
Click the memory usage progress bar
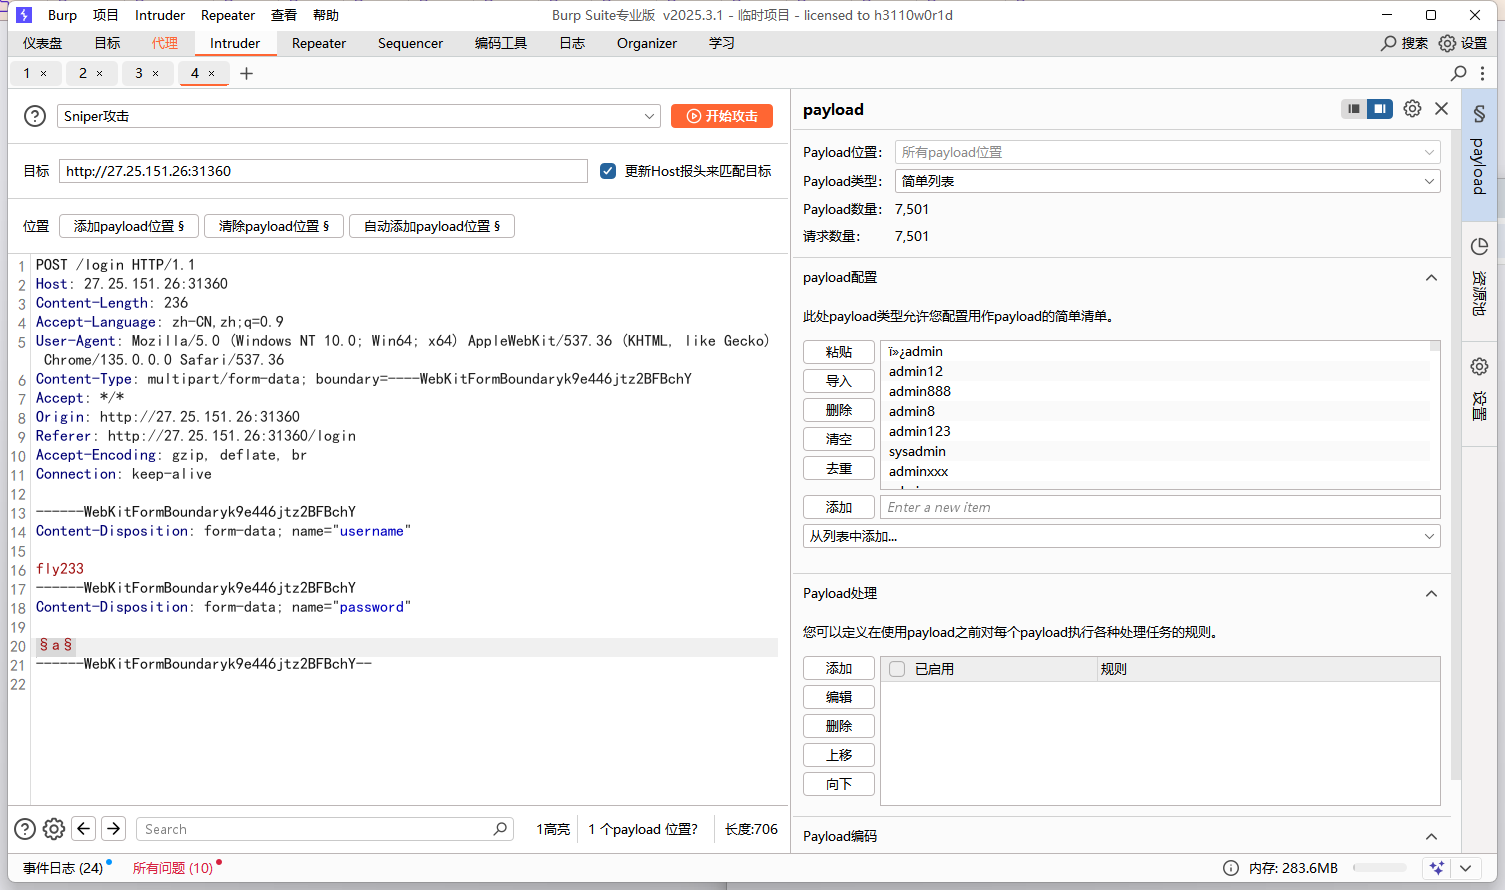pyautogui.click(x=1379, y=868)
